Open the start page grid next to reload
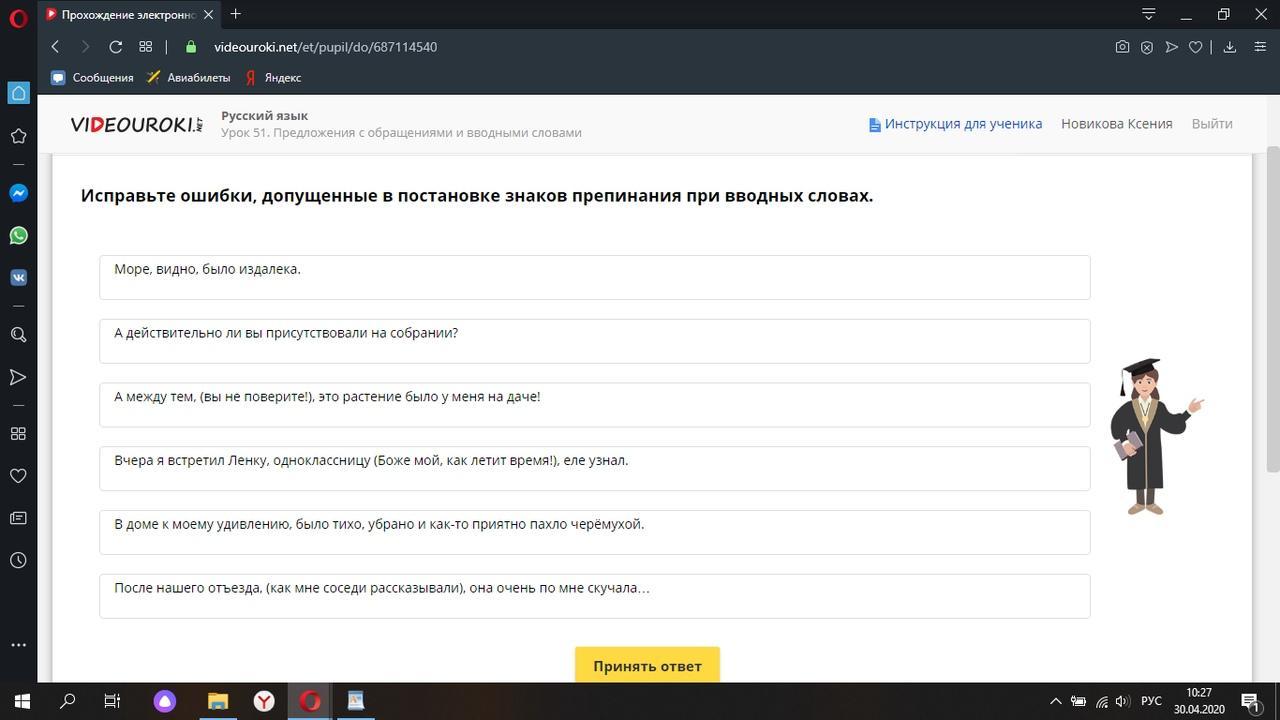 point(145,47)
